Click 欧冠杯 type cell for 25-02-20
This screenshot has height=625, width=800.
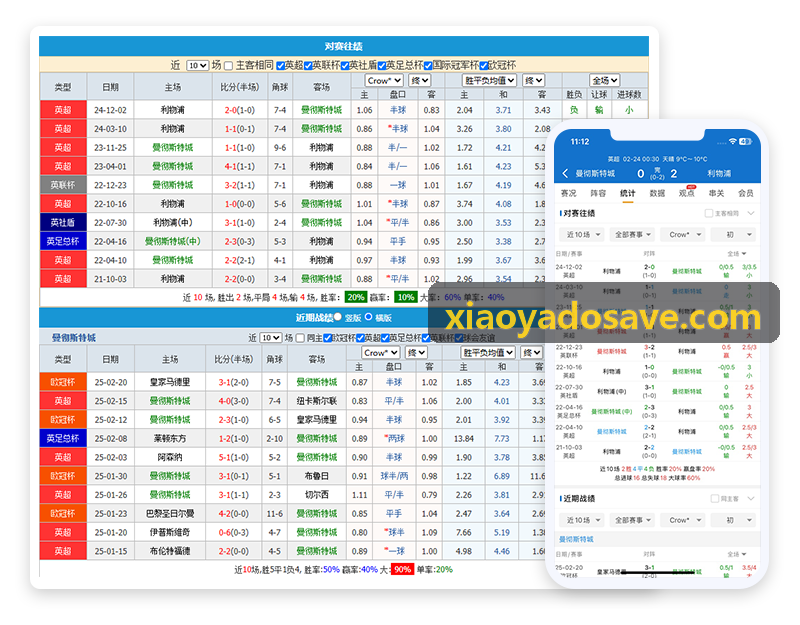click(x=63, y=382)
